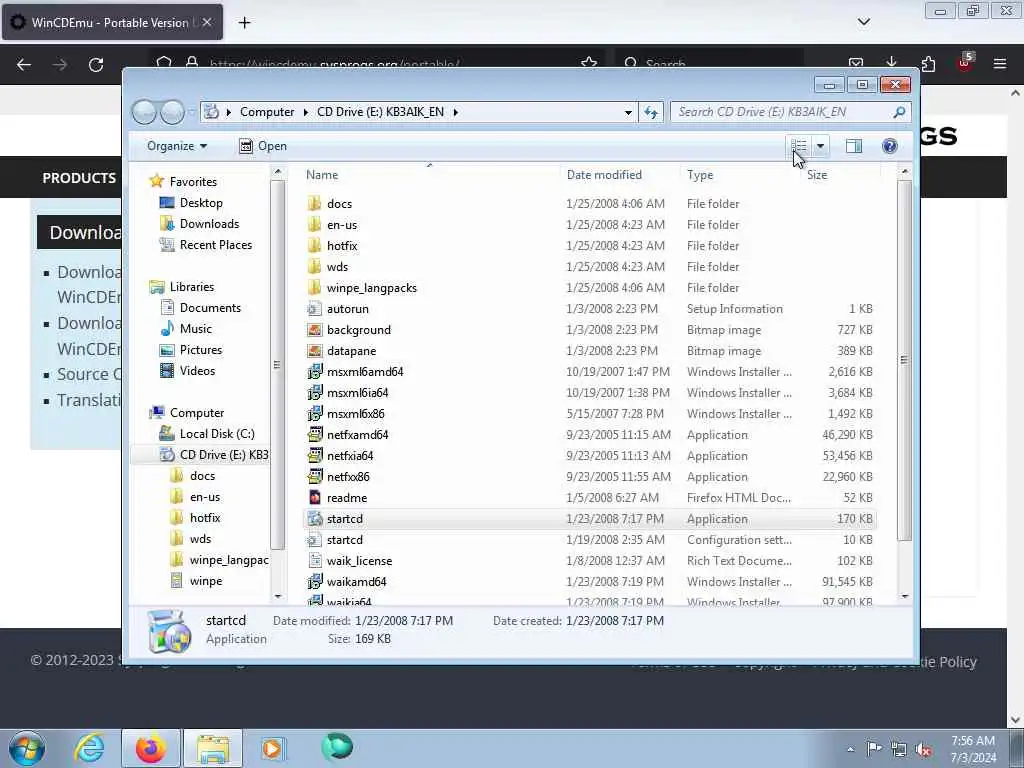Select Desktop in Favorites
The height and width of the screenshot is (768, 1024).
point(201,203)
